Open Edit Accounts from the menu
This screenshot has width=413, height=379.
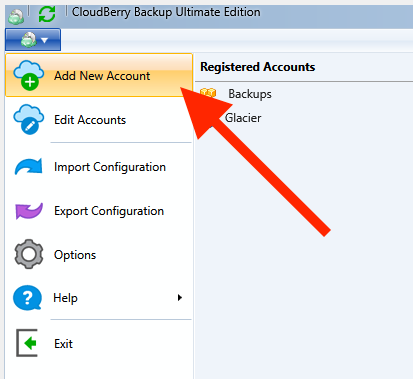tap(99, 120)
